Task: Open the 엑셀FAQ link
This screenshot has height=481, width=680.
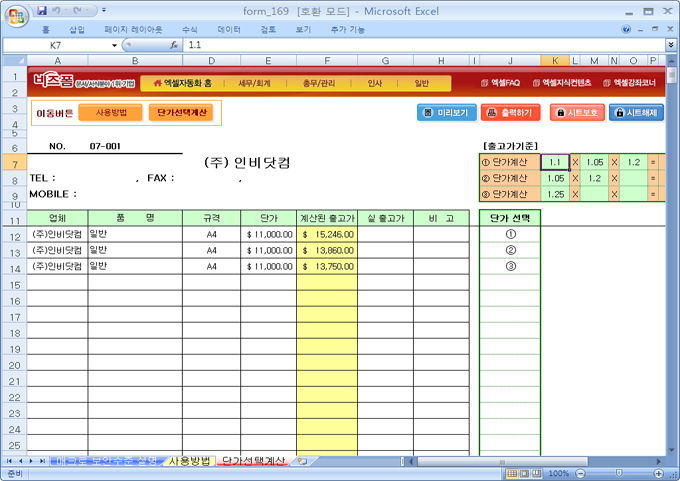Action: [499, 83]
